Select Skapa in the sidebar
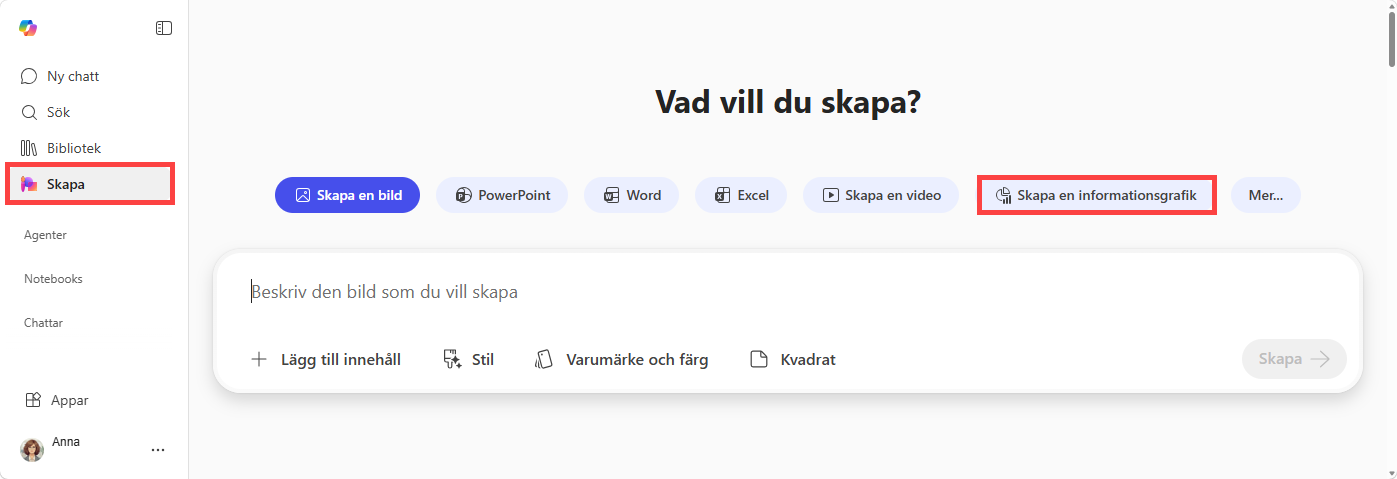Image resolution: width=1397 pixels, height=479 pixels. pos(66,184)
